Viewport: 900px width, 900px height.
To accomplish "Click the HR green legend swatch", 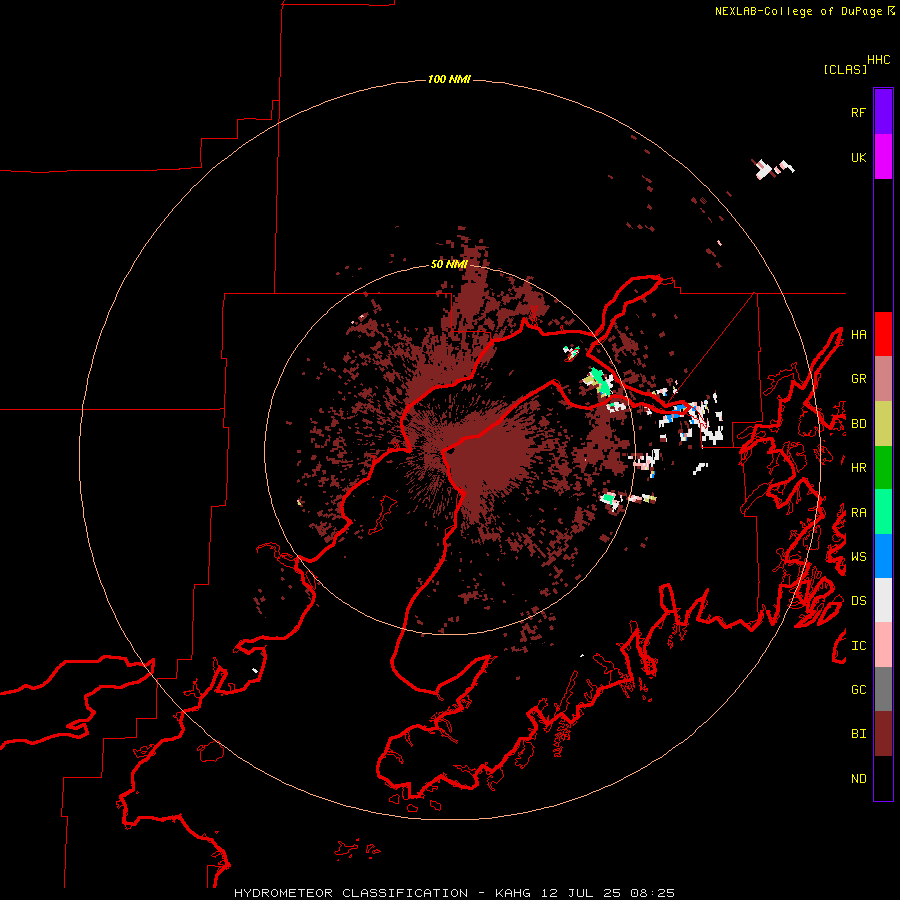I will 883,468.
